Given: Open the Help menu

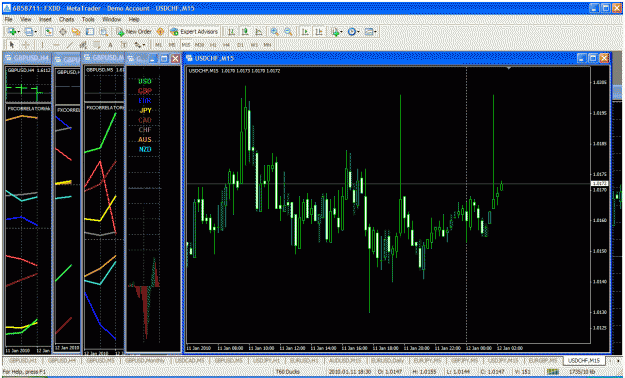Looking at the screenshot, I should [134, 19].
